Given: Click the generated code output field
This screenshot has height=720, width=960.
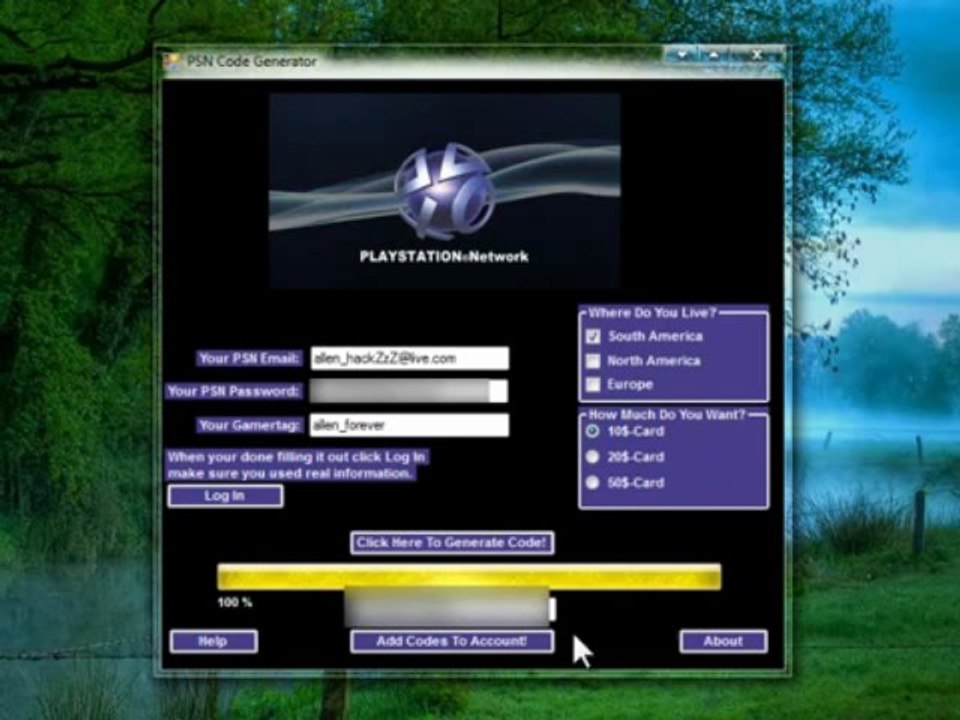Looking at the screenshot, I should coord(450,607).
